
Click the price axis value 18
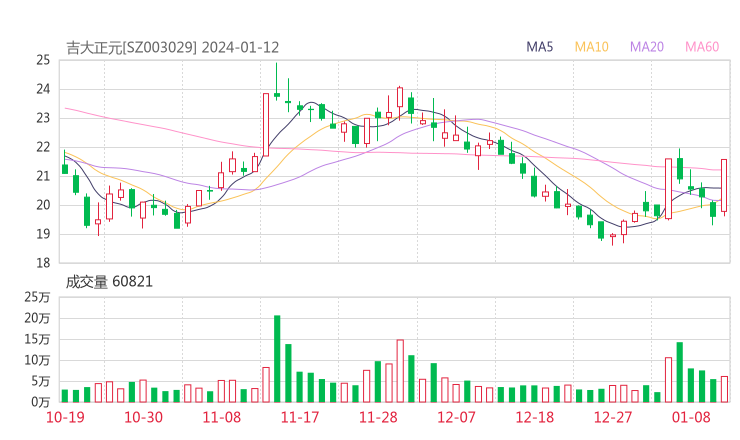[43, 263]
